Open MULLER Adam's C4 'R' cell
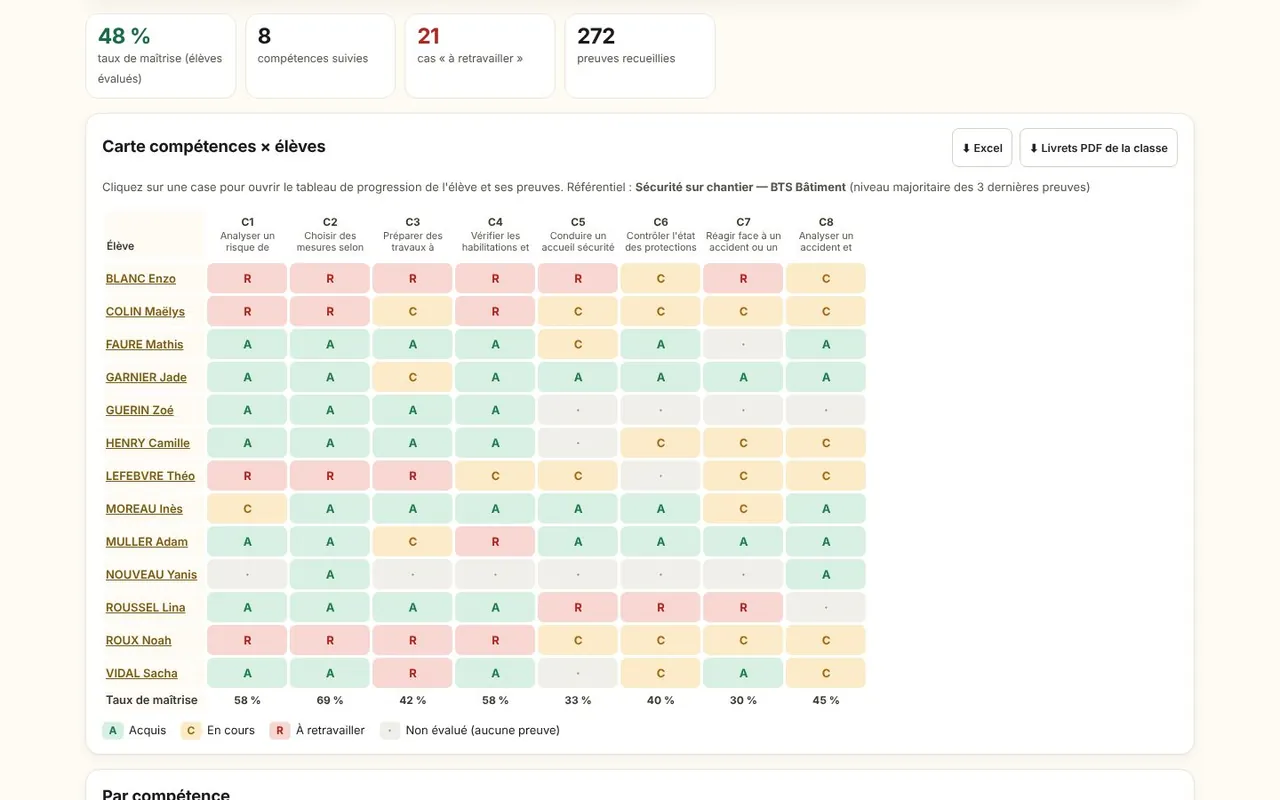The image size is (1280, 800). pos(495,543)
